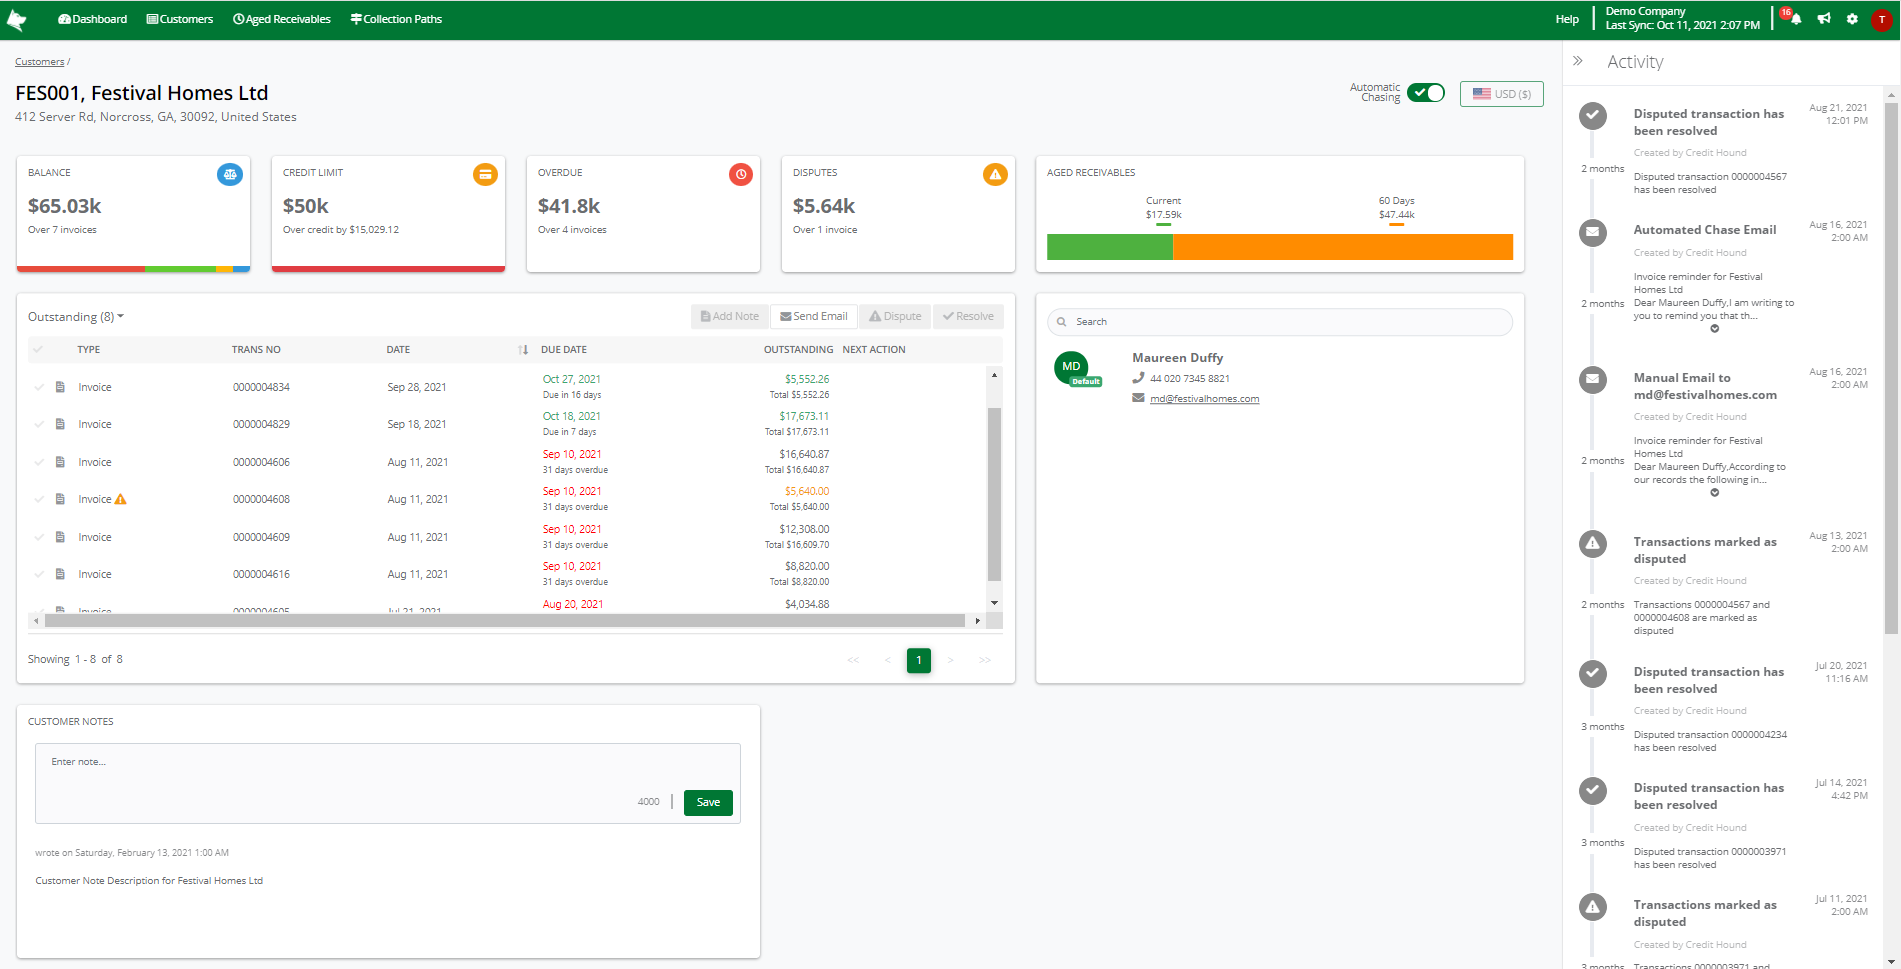This screenshot has width=1901, height=969.
Task: Click the green Current aged receivables bar
Action: coord(1110,247)
